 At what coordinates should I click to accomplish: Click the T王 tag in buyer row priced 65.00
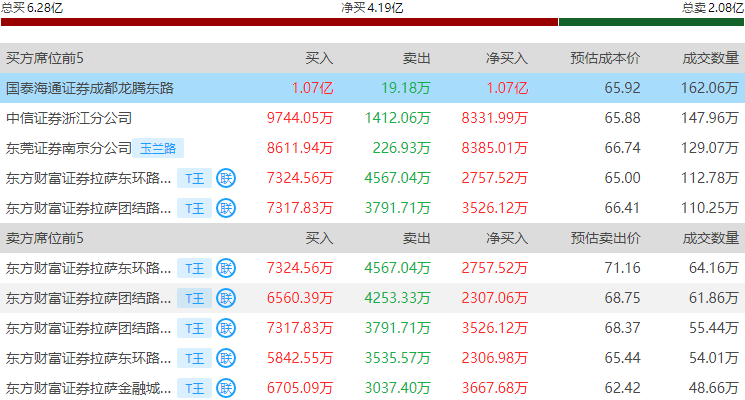194,179
